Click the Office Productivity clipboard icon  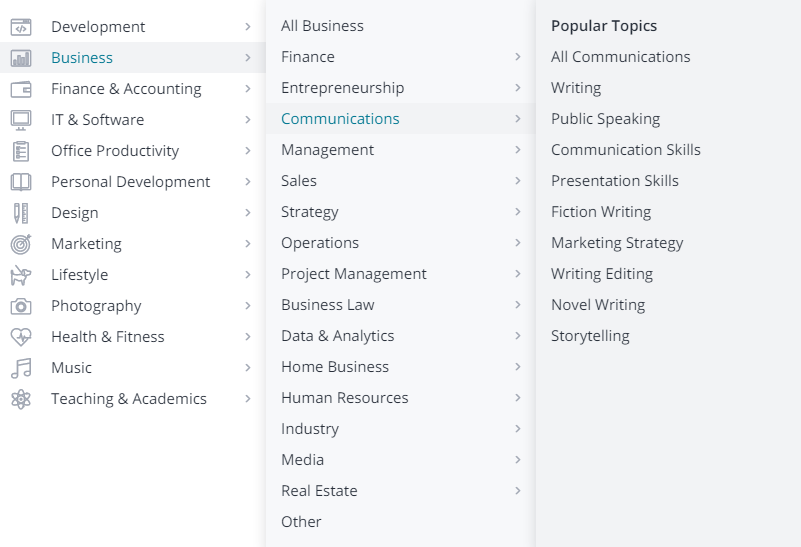coord(21,151)
